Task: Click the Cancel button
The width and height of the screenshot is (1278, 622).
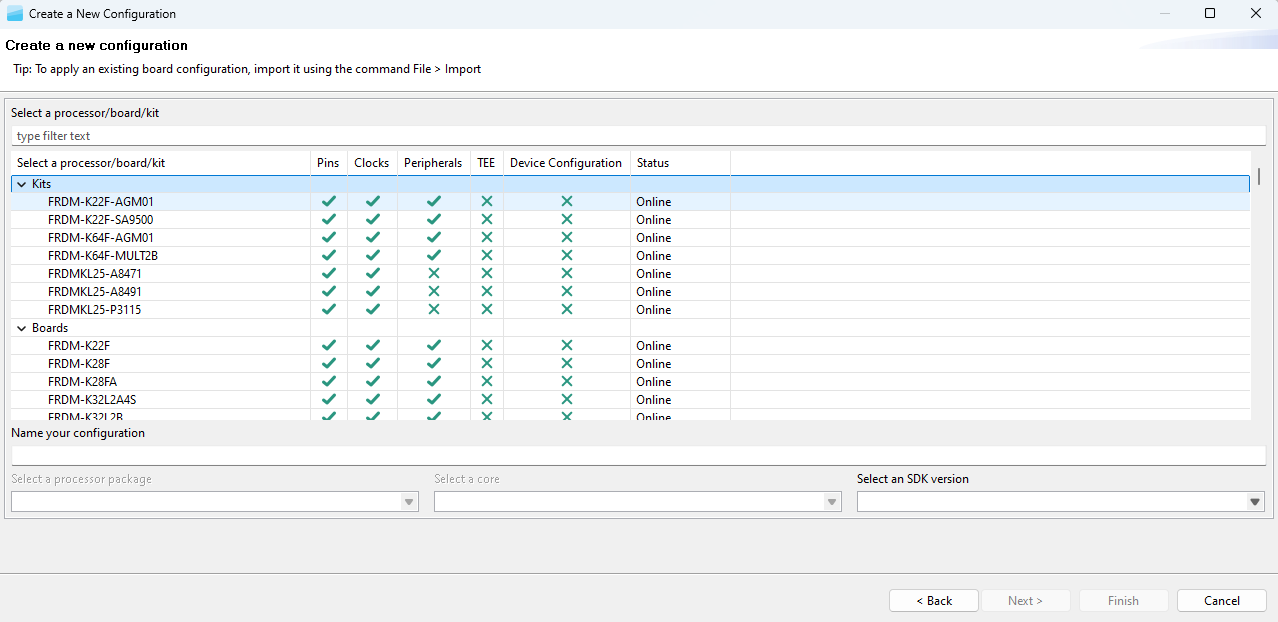Action: 1220,600
